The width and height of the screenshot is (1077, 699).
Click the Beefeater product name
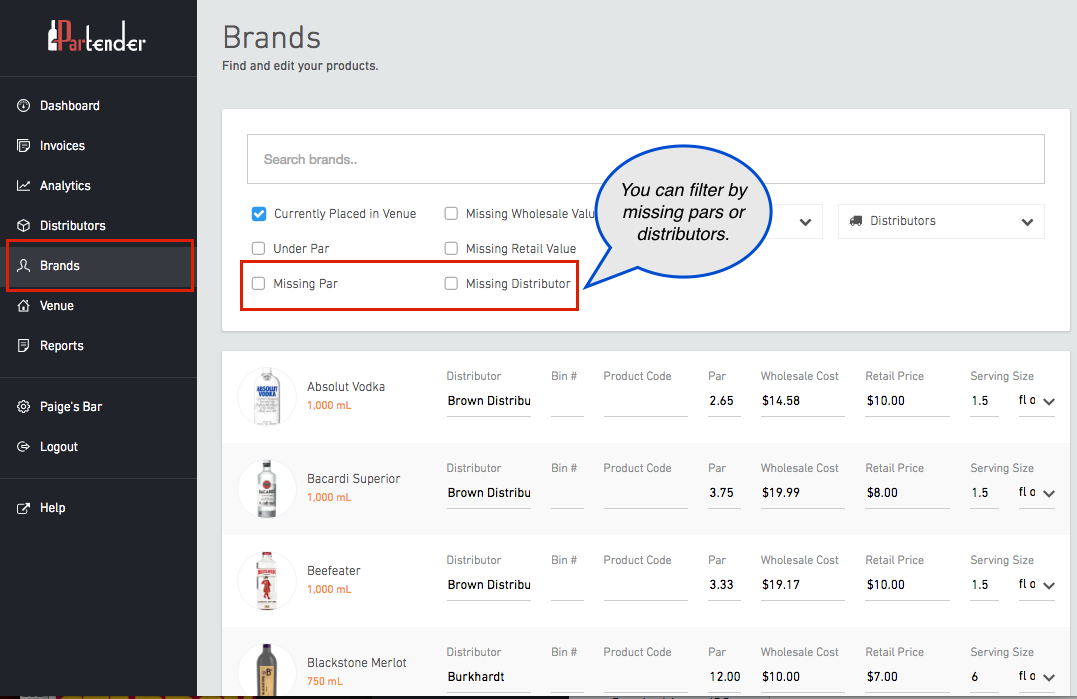tap(333, 571)
